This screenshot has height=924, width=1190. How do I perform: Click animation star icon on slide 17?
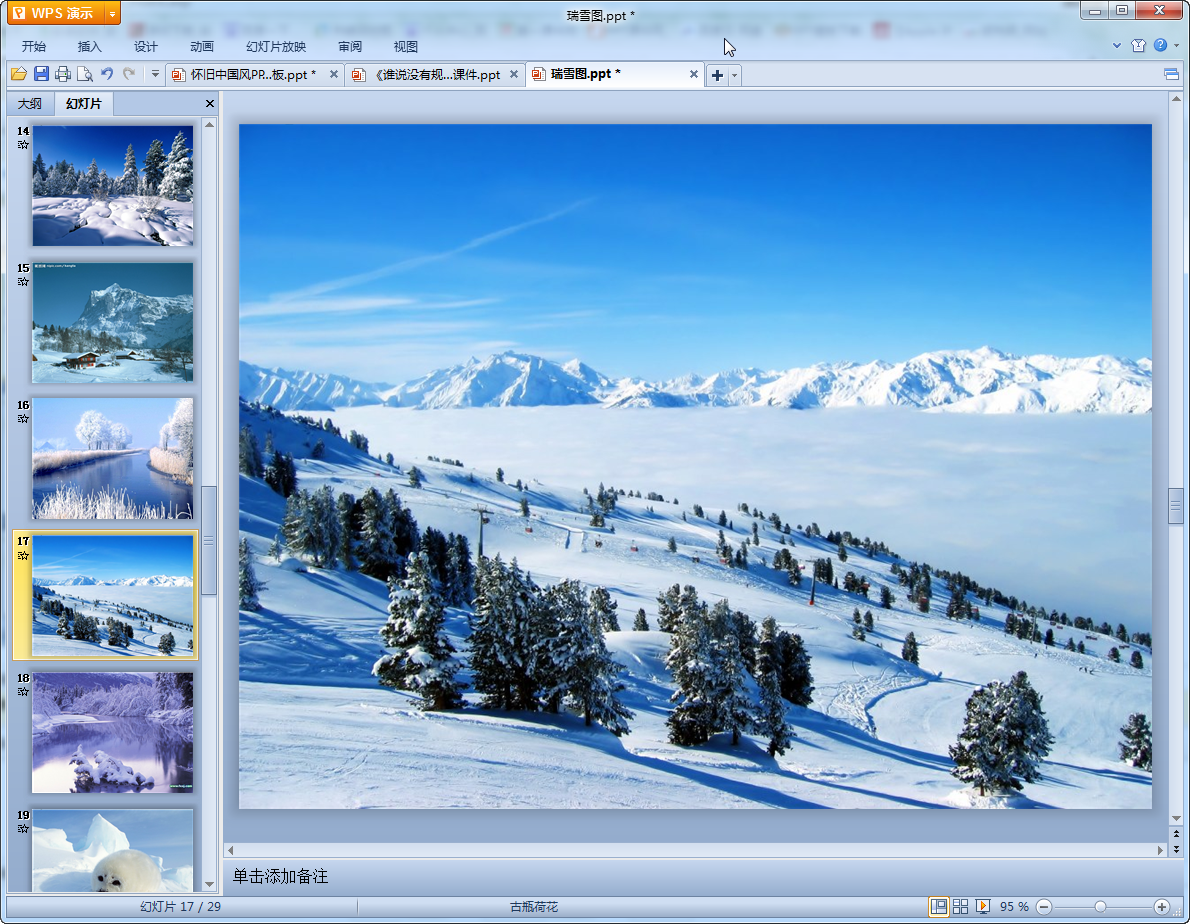[24, 555]
